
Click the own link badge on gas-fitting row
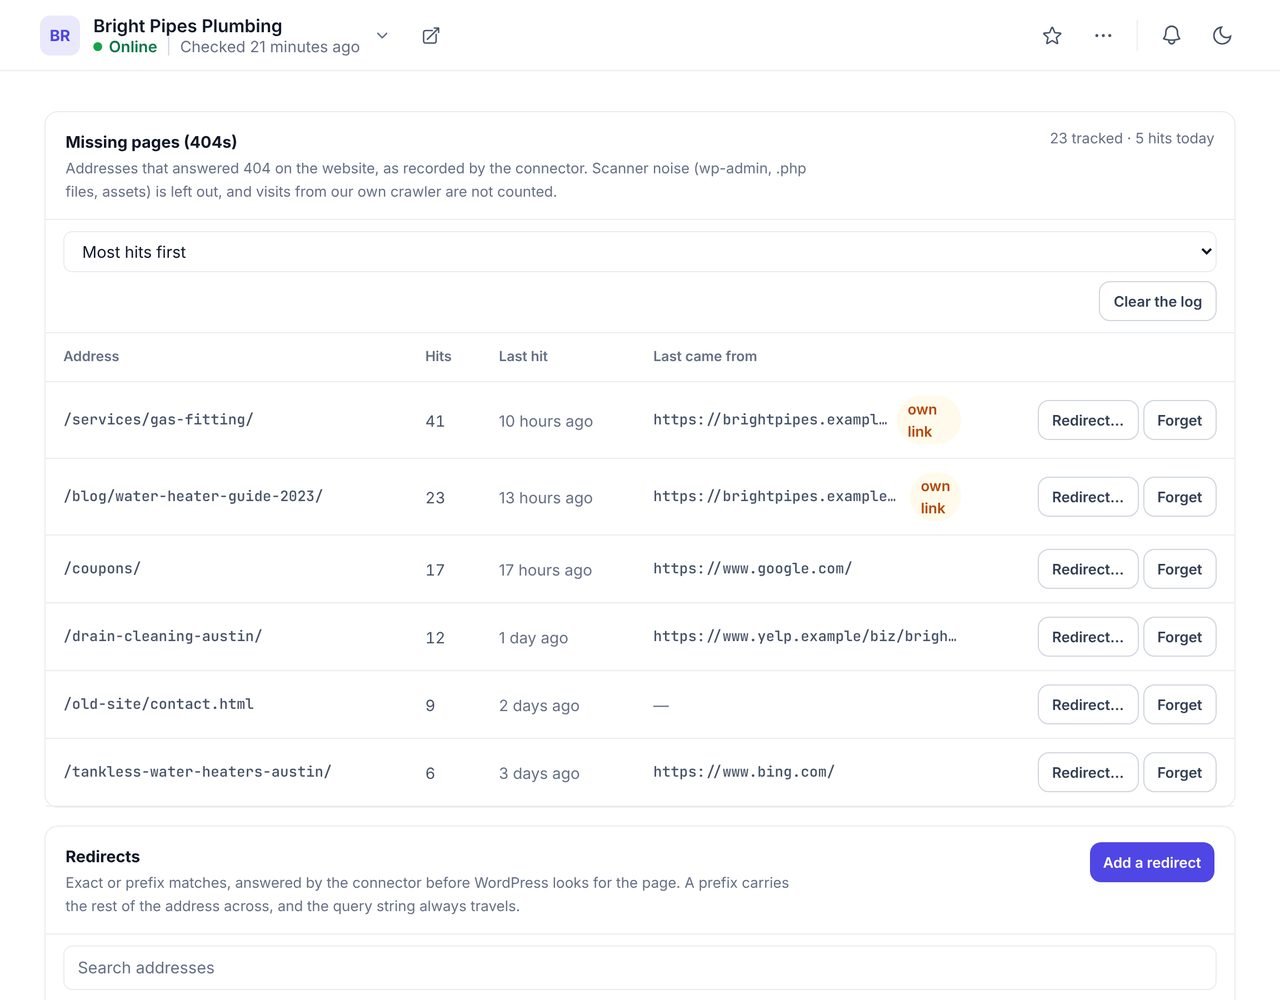(x=928, y=420)
